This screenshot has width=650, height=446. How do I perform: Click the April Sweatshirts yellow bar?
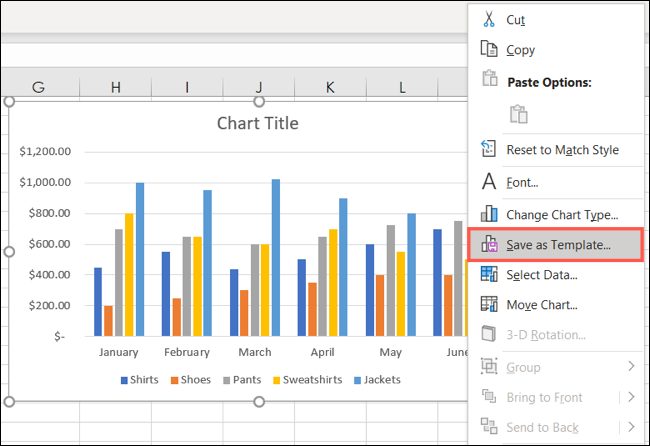pyautogui.click(x=333, y=283)
